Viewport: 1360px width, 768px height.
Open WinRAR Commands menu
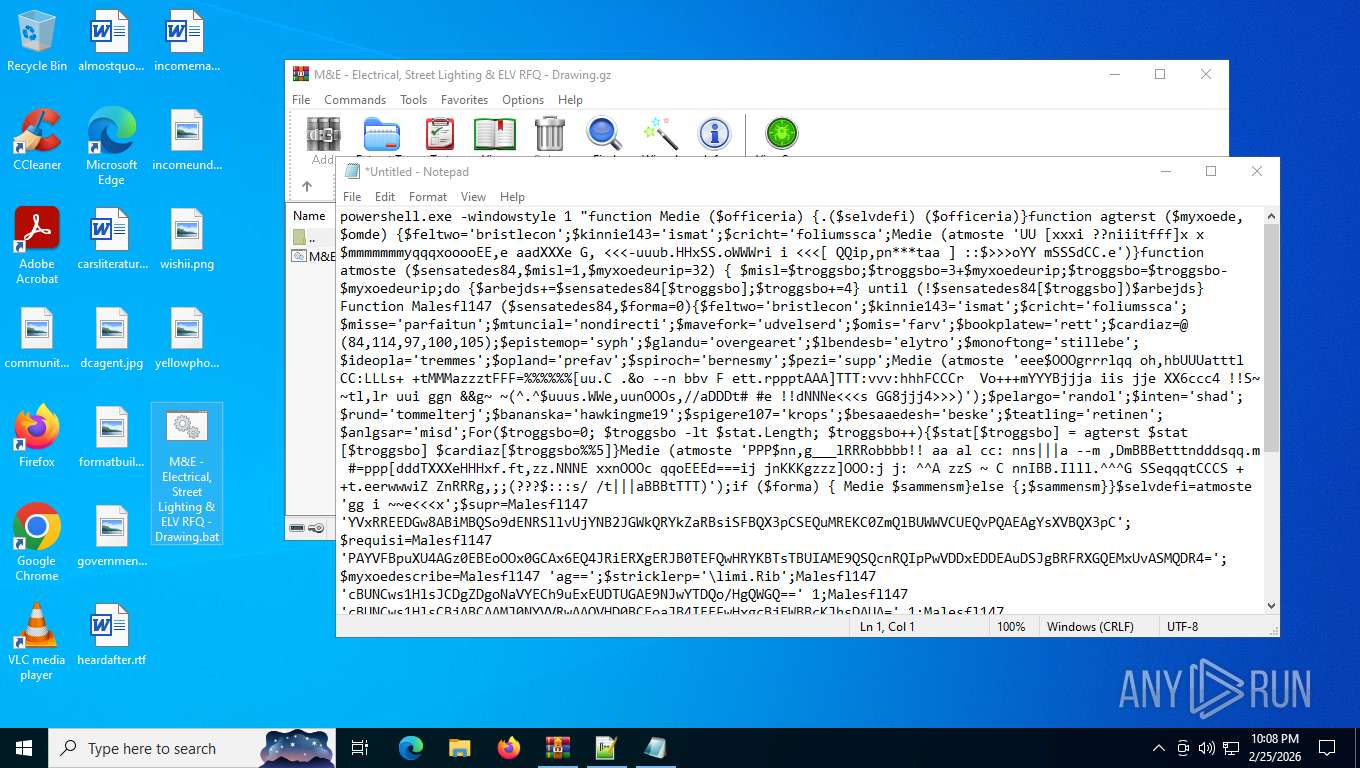click(x=355, y=100)
